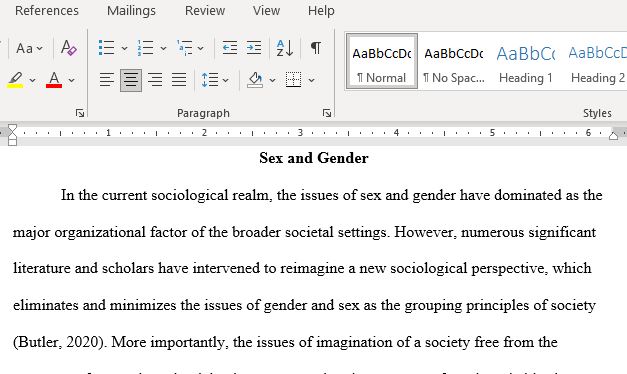Viewport: 627px width, 374px height.
Task: Open highlight color dropdown arrow
Action: coord(32,80)
